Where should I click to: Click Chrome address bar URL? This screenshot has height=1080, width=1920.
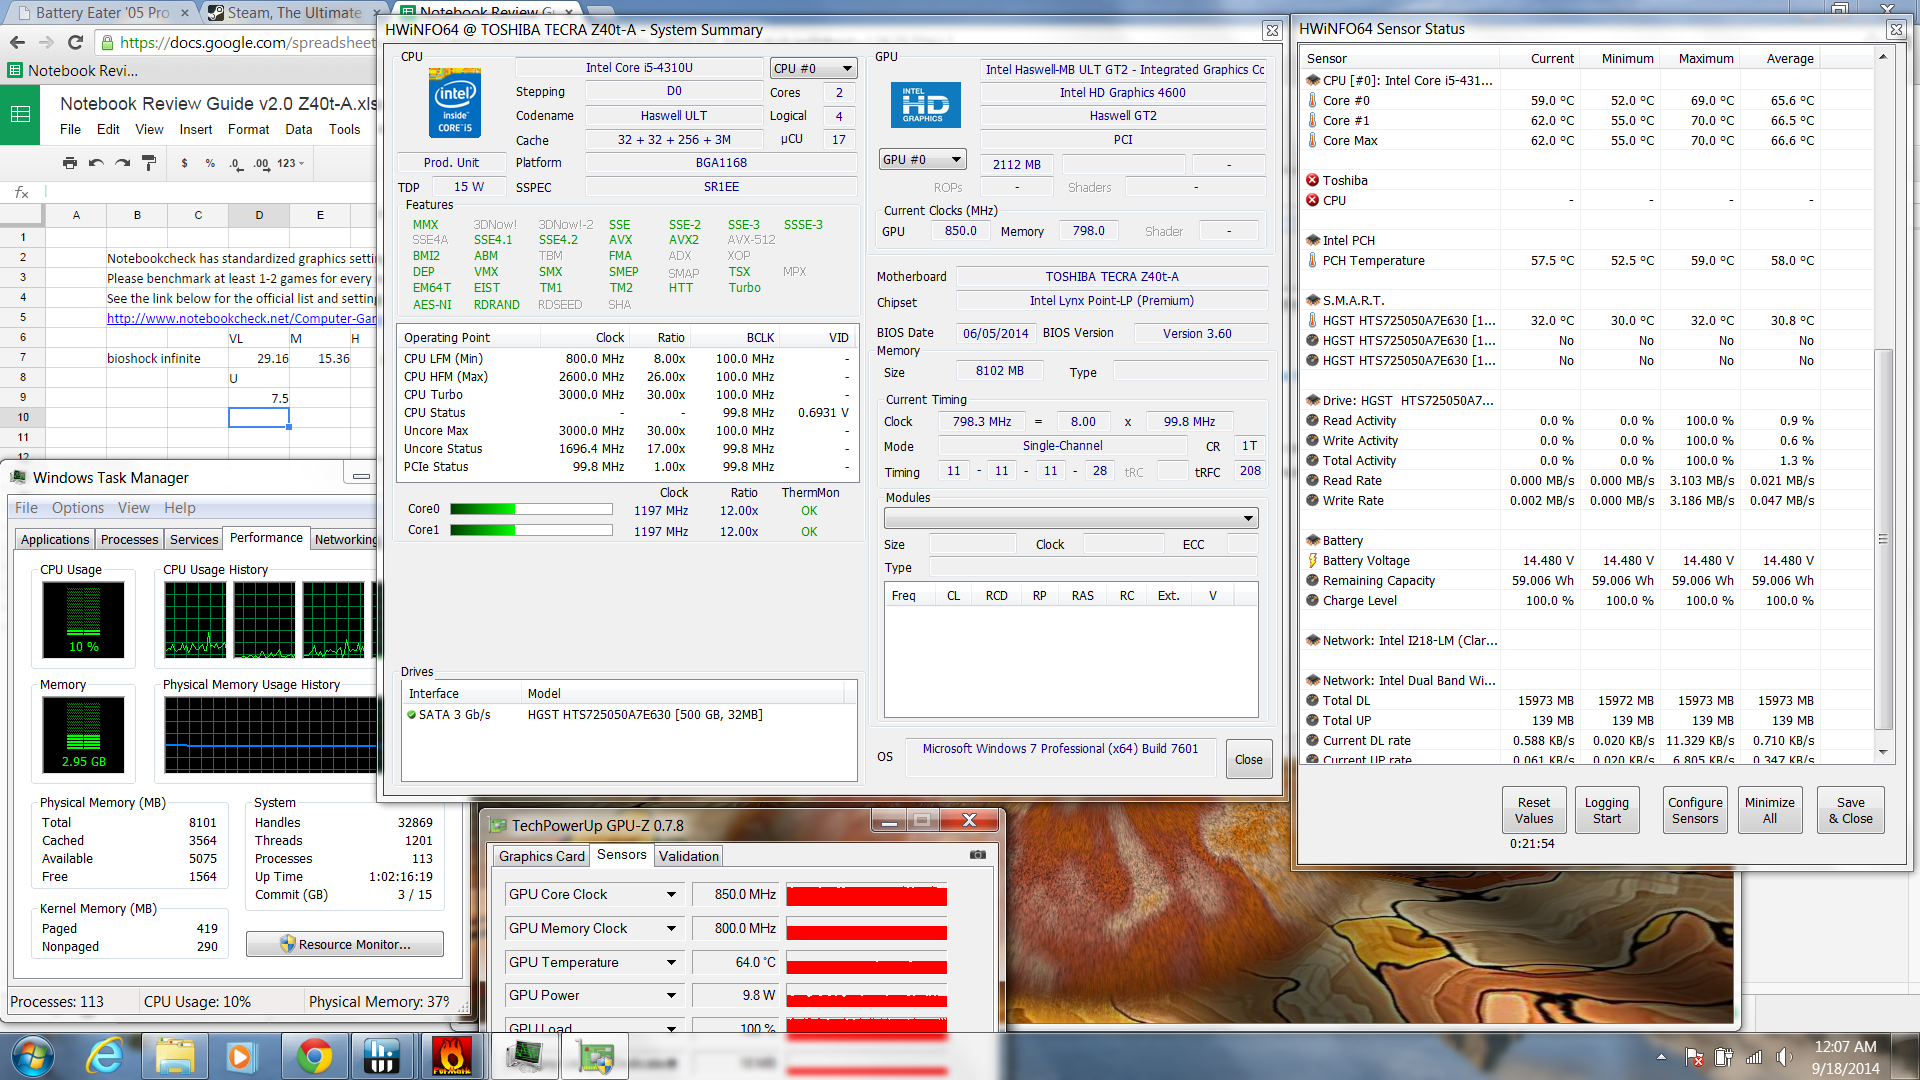tap(247, 42)
